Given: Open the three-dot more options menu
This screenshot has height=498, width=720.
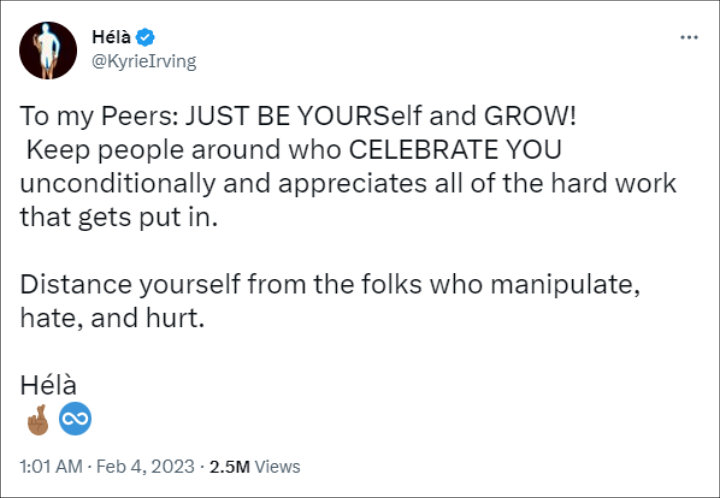Looking at the screenshot, I should pos(689,38).
